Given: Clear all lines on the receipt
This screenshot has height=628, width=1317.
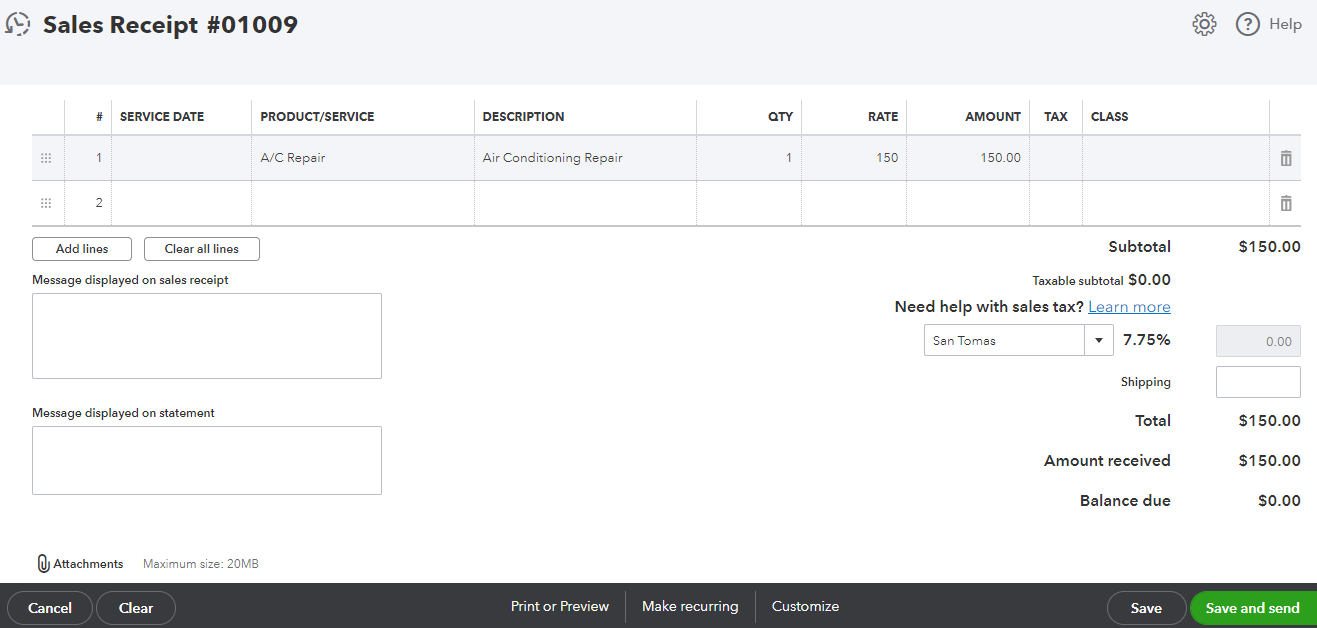Looking at the screenshot, I should pyautogui.click(x=201, y=248).
